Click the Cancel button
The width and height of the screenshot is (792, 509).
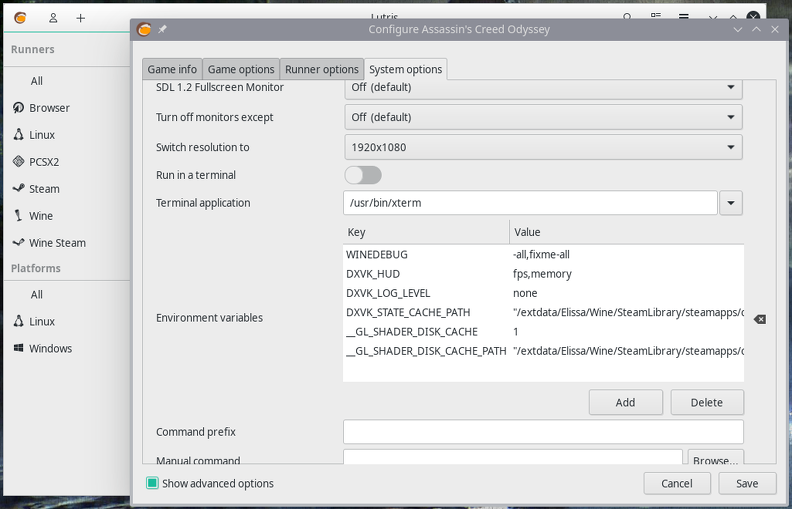coord(677,483)
